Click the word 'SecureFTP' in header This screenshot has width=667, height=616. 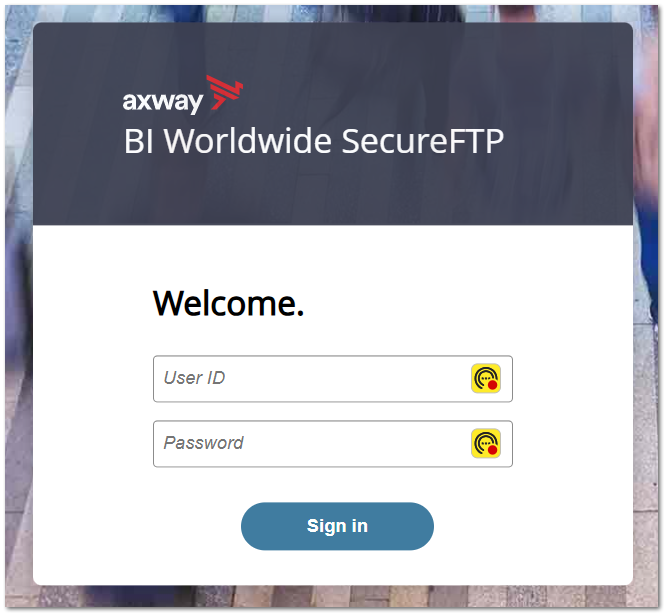(x=422, y=141)
